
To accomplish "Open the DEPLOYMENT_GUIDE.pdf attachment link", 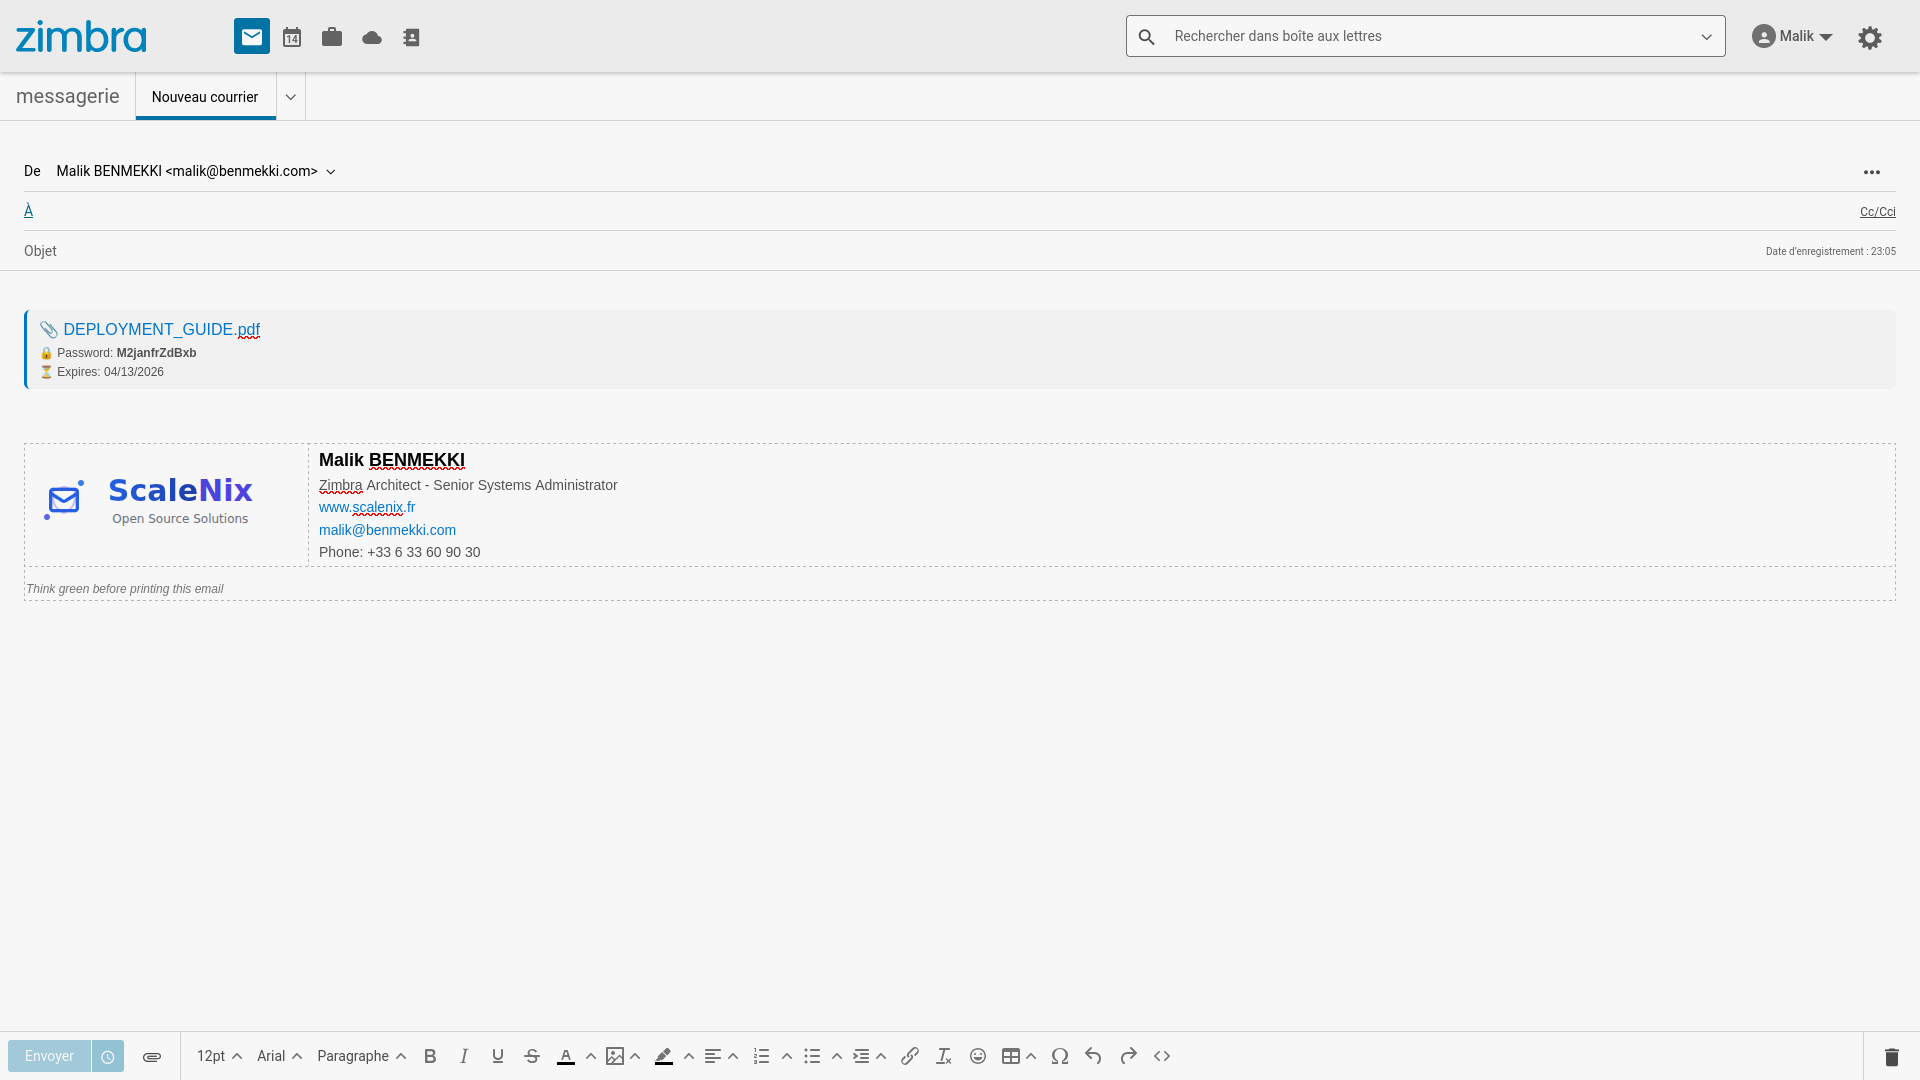I will click(x=161, y=329).
